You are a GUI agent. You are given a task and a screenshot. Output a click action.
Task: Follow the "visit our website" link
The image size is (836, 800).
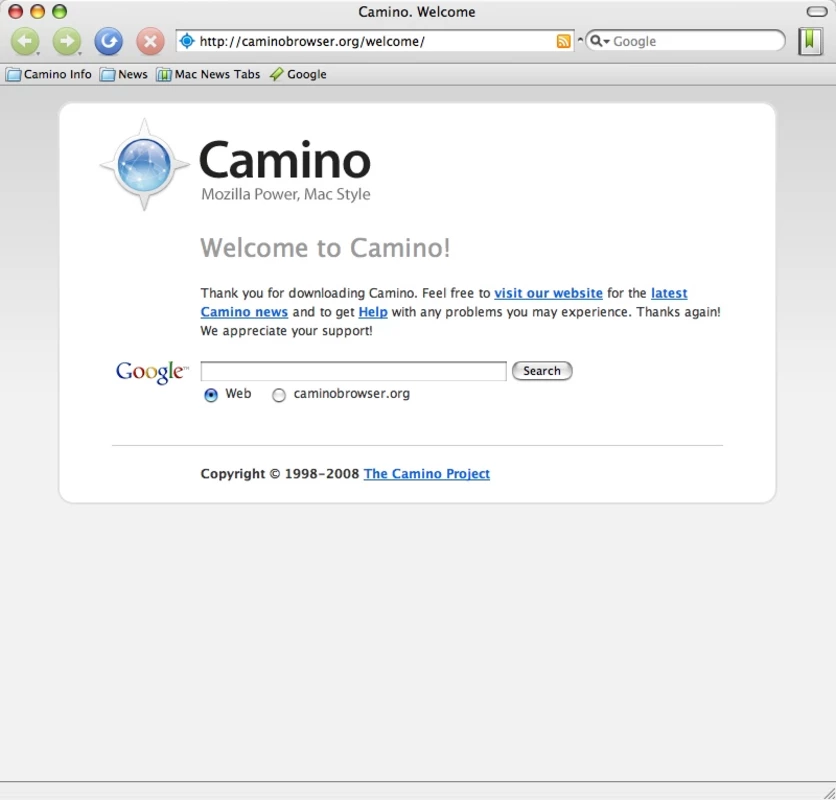click(548, 293)
